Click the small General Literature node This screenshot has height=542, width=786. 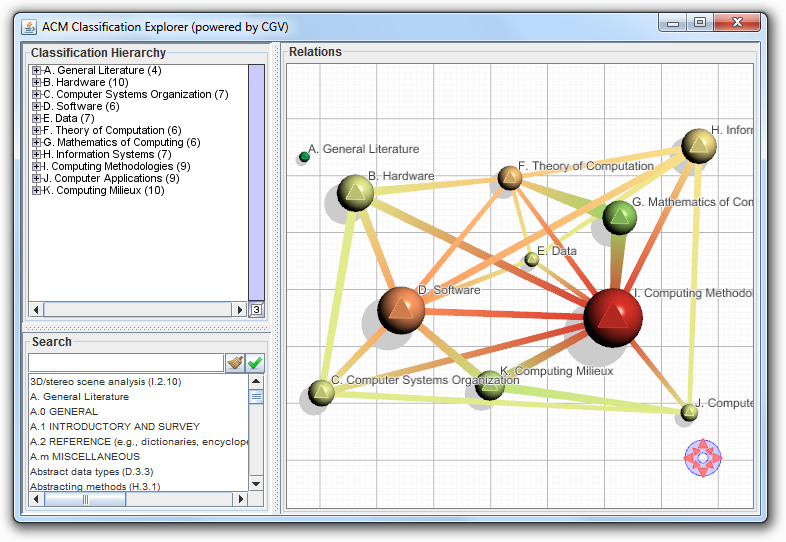304,157
